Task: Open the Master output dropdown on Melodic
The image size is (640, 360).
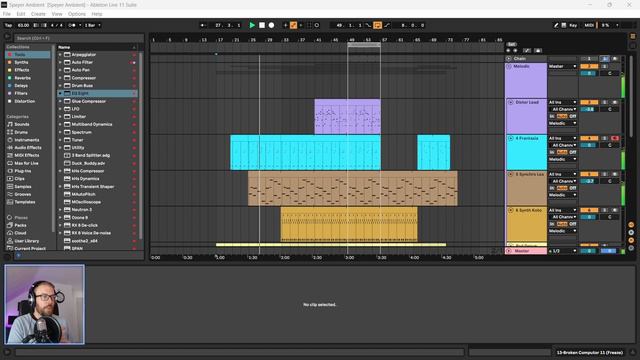Action: (562, 66)
